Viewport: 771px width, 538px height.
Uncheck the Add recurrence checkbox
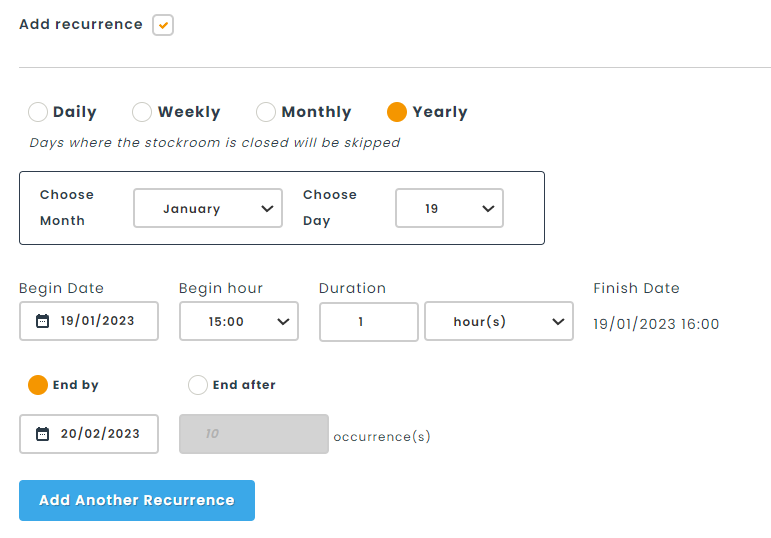[x=163, y=25]
